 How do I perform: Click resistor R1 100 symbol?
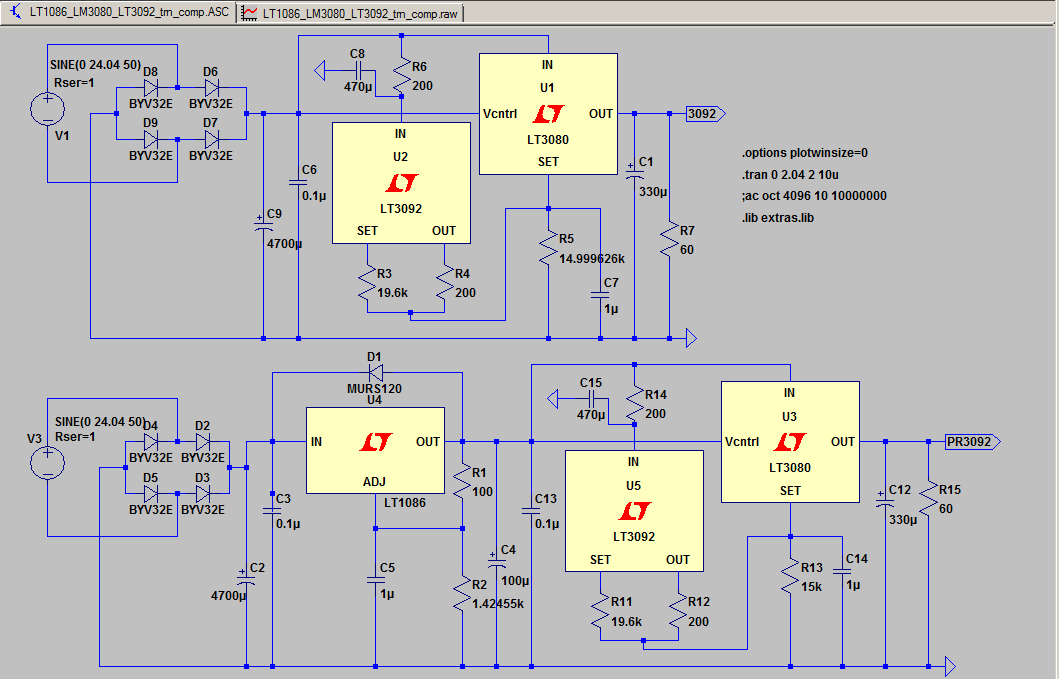click(462, 481)
